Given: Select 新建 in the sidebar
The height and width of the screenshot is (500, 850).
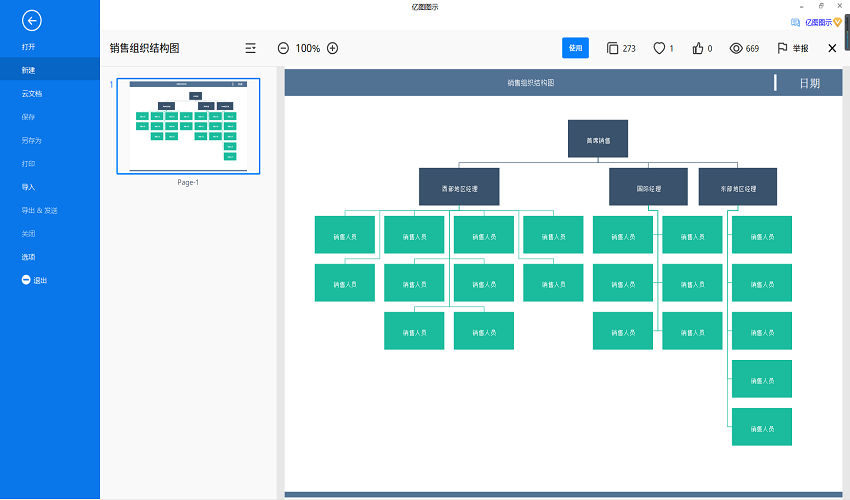Looking at the screenshot, I should pos(28,70).
